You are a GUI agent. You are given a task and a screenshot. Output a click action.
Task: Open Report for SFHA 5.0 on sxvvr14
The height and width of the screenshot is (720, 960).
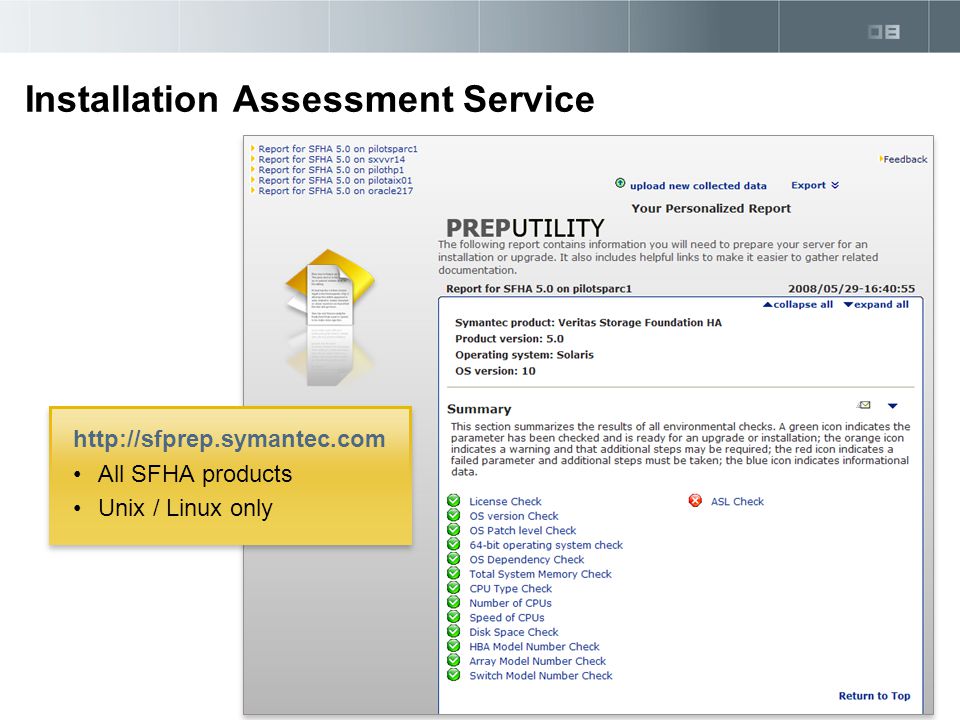[331, 159]
